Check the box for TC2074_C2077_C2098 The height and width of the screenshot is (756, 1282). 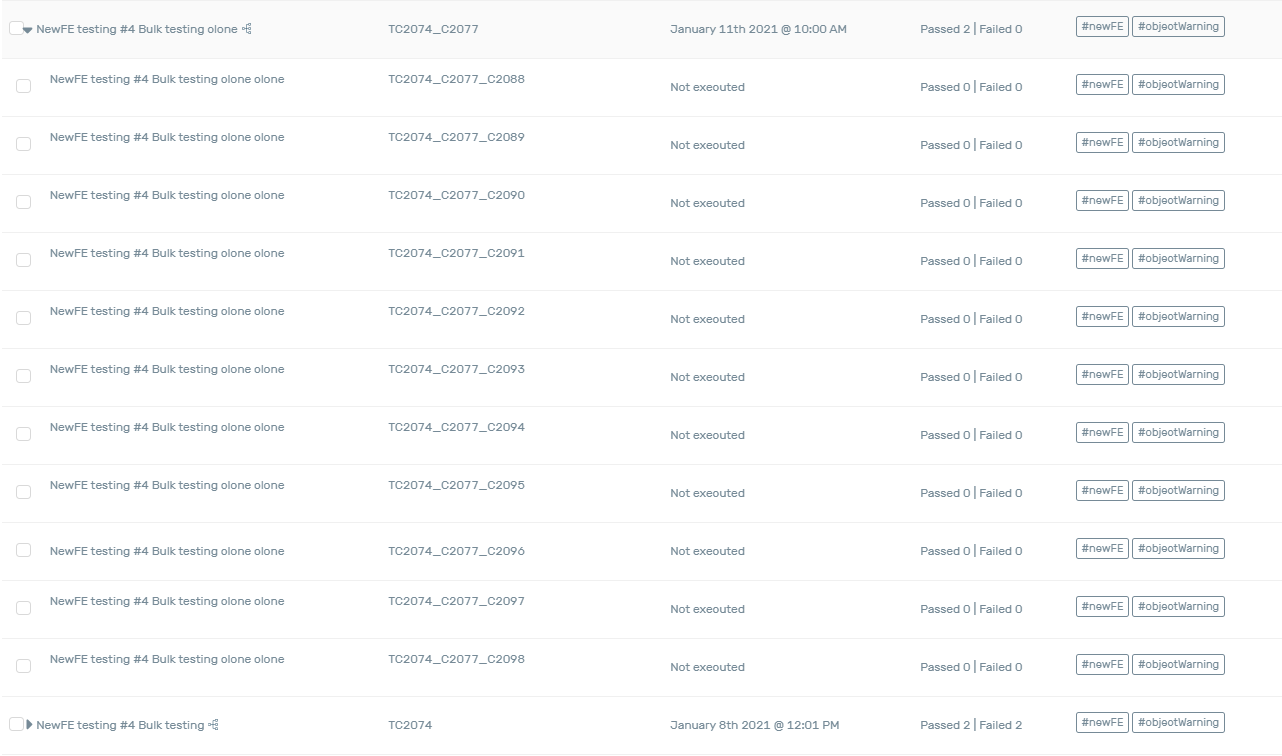24,667
